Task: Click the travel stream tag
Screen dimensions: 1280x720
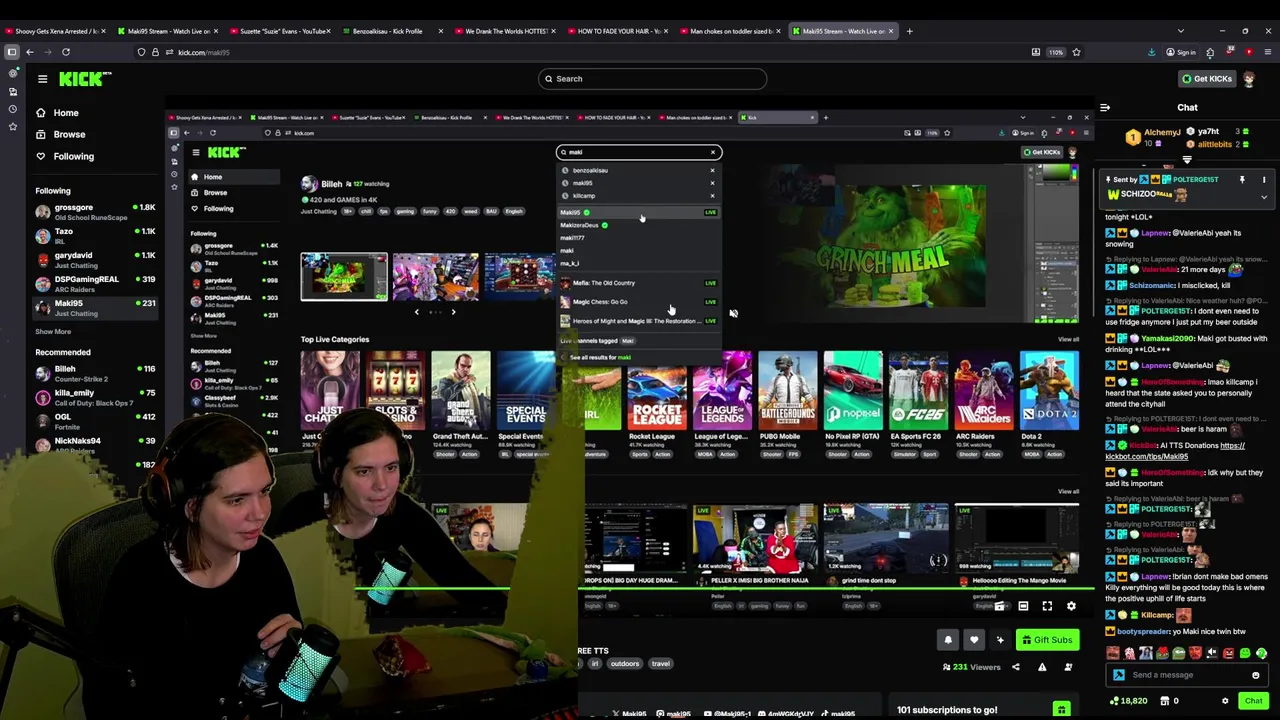Action: [x=661, y=664]
